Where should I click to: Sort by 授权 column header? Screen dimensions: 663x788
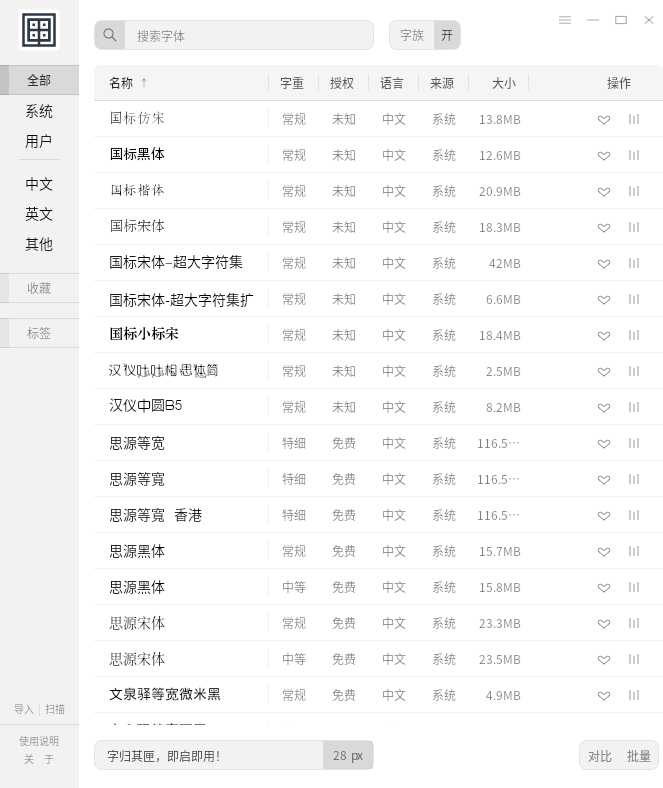[342, 83]
